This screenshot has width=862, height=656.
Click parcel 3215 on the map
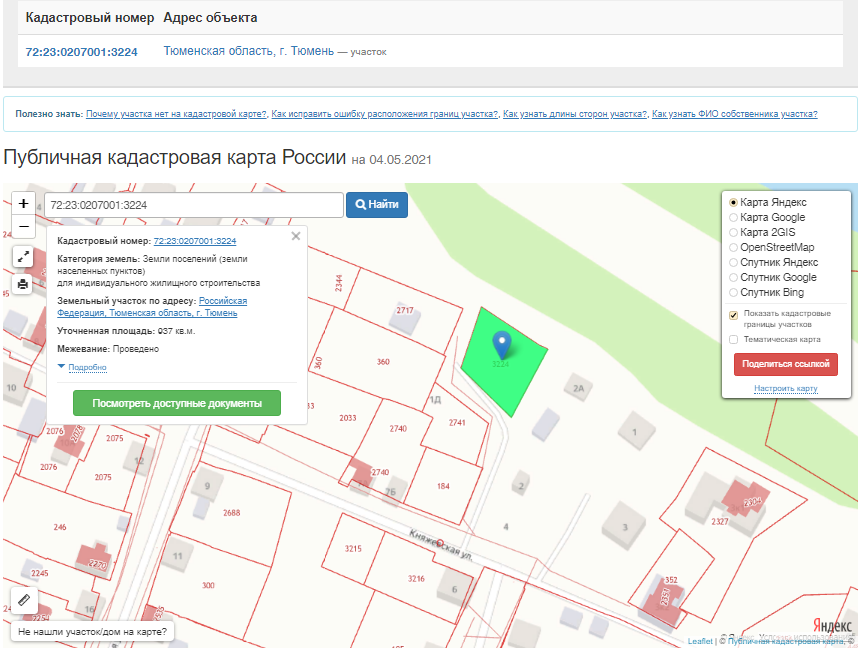353,548
